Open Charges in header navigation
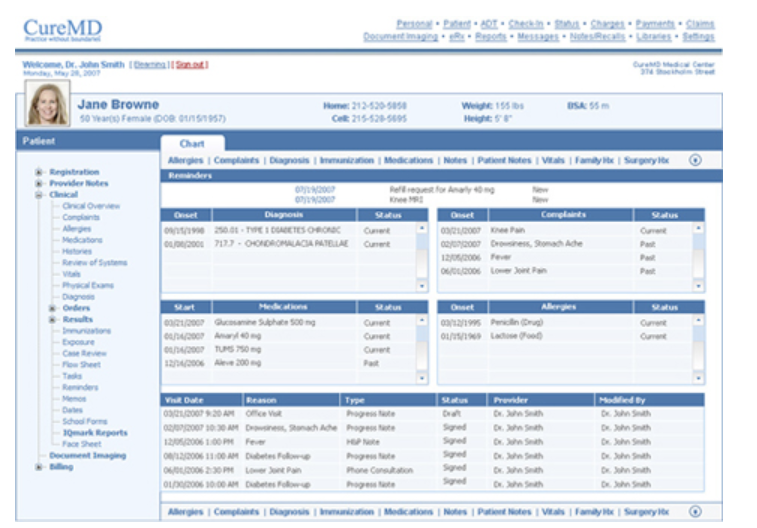Screen dimensions: 757x528 [x=607, y=24]
